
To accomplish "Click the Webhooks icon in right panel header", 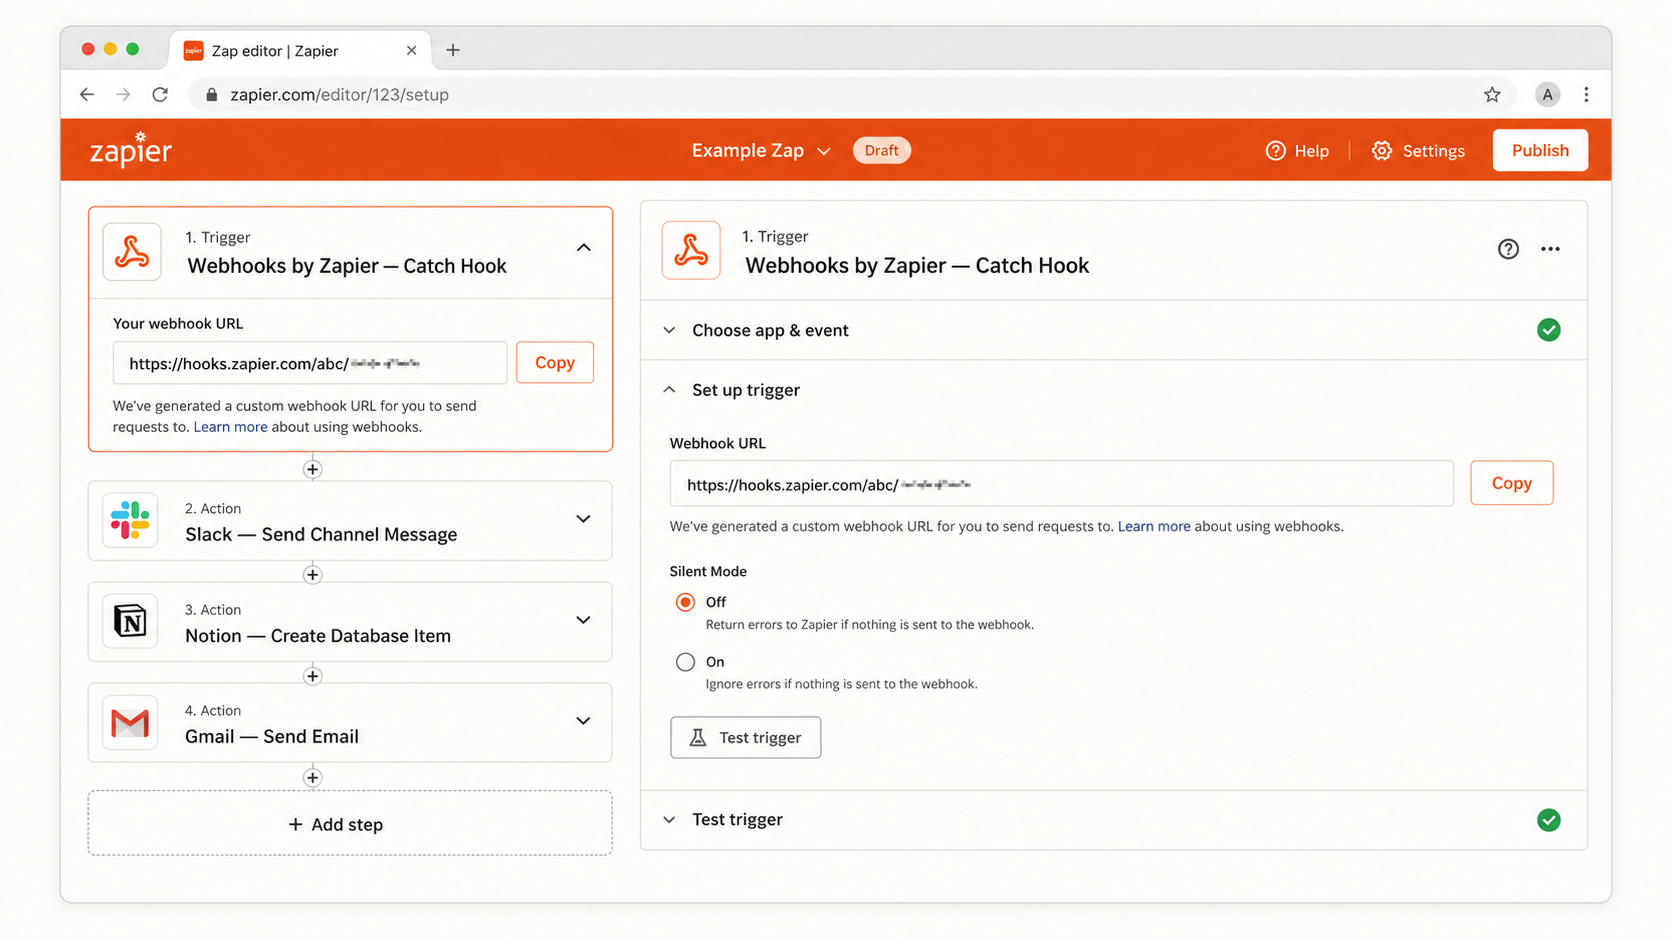I will [691, 250].
